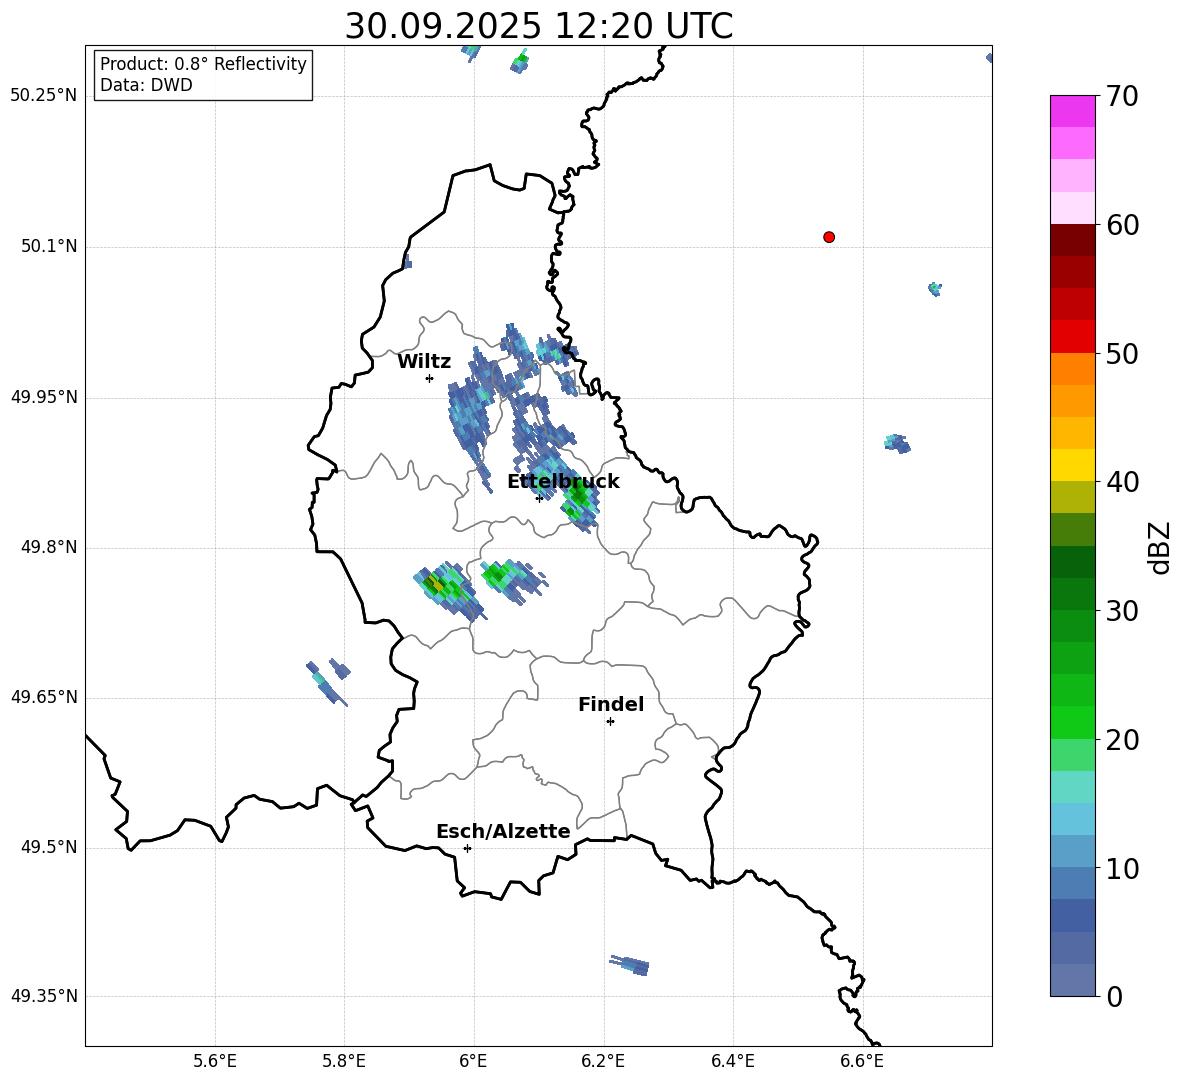Click the 49.8°N latitude label
The width and height of the screenshot is (1184, 1081).
[49, 547]
